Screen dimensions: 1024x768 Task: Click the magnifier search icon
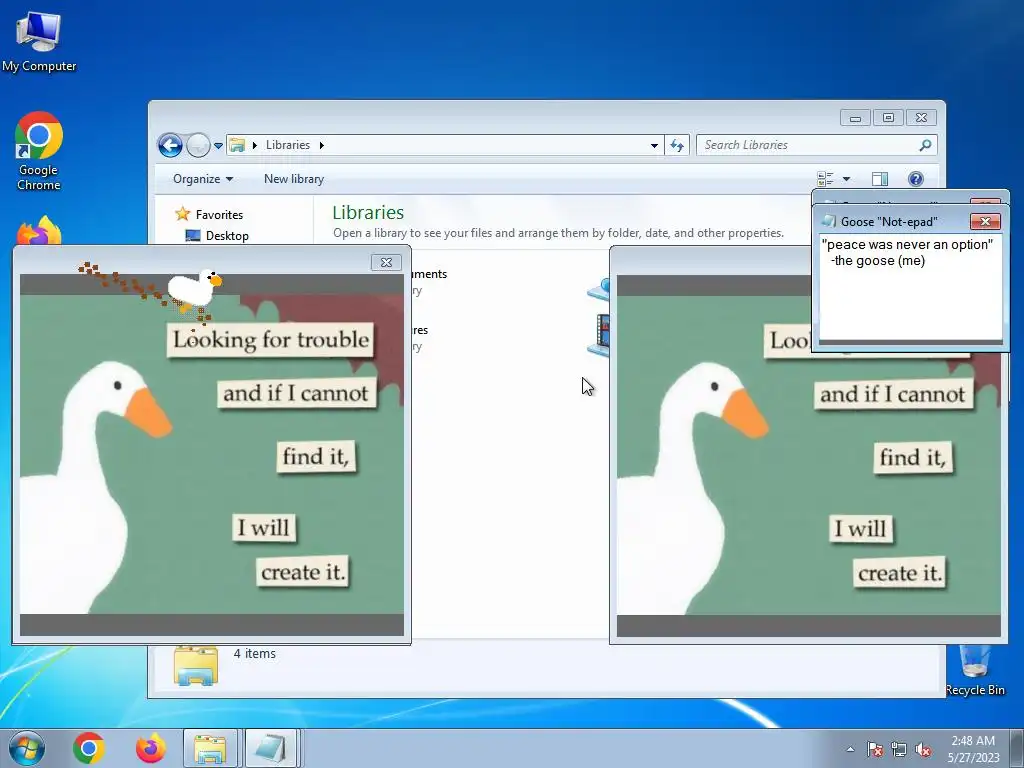point(925,145)
